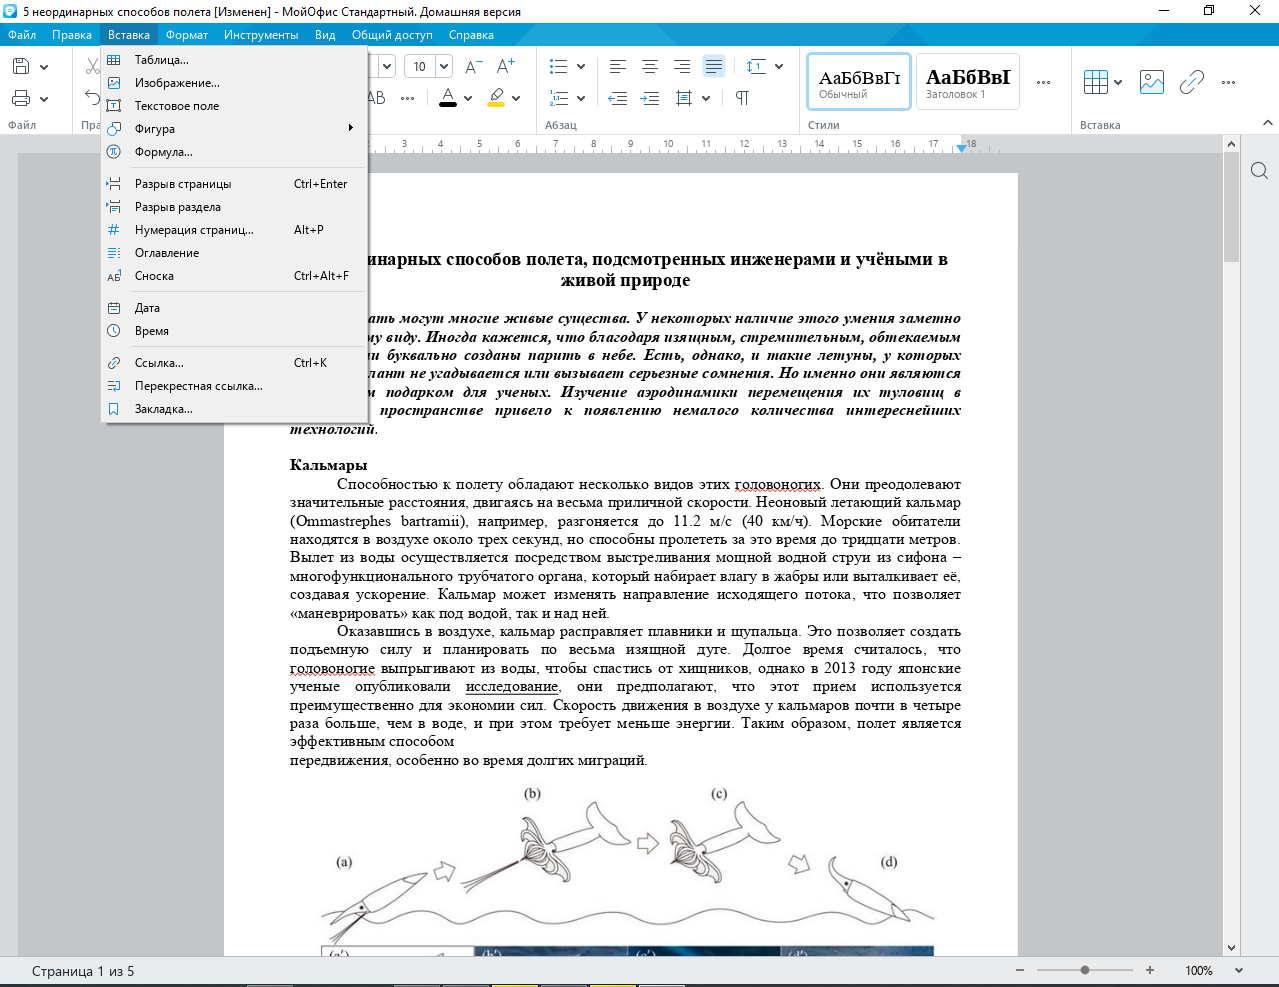Choose Закладка... menu entry

(x=234, y=409)
